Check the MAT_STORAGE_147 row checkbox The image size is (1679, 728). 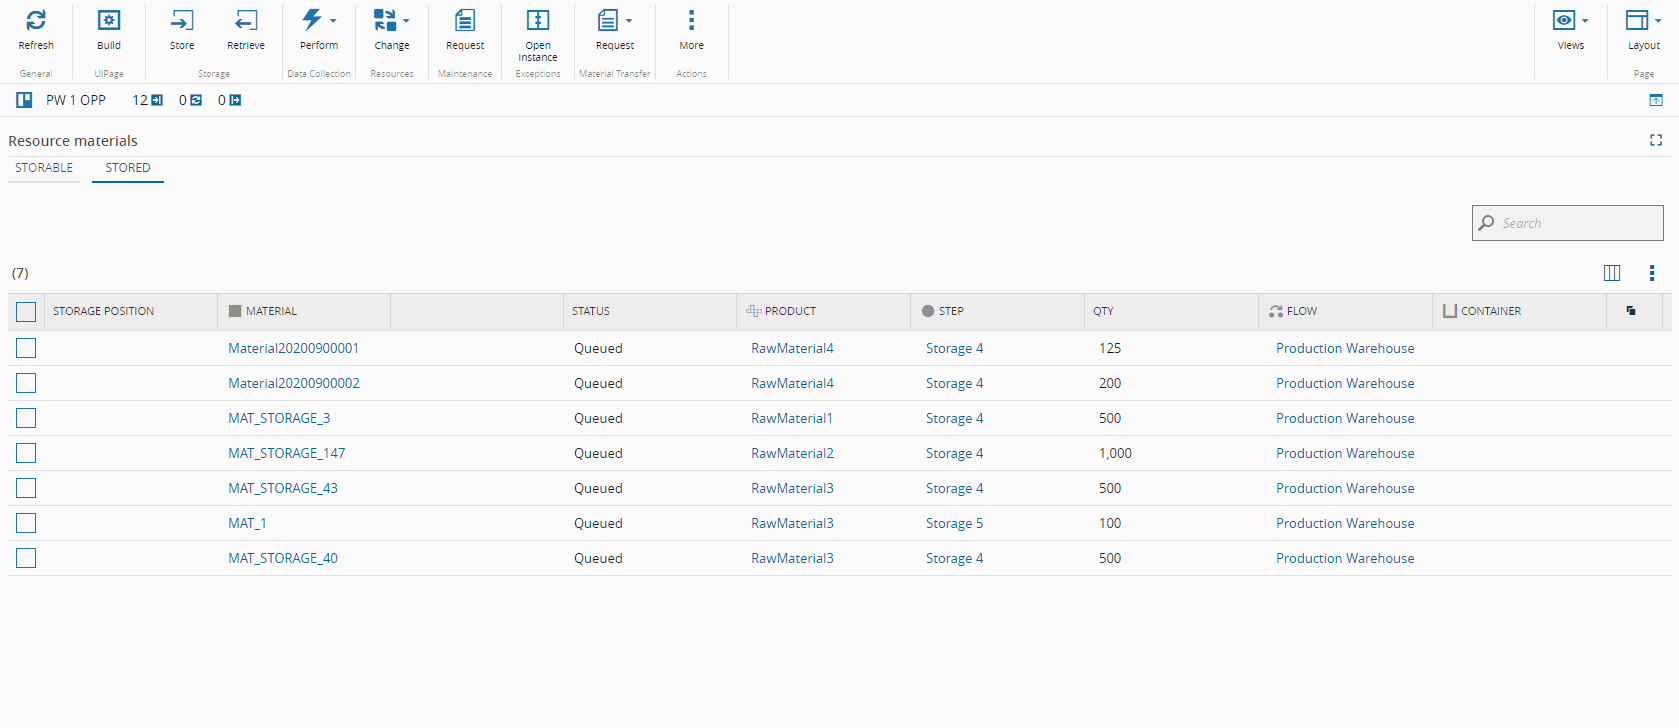click(26, 453)
